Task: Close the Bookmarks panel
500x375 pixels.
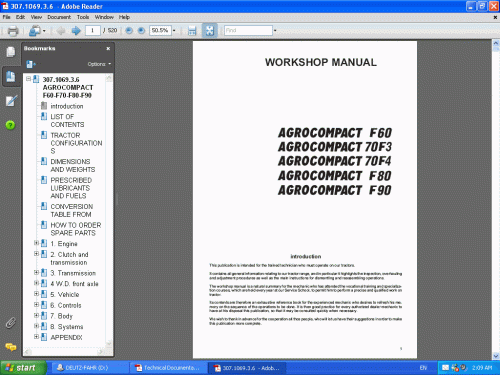Action: 108,49
